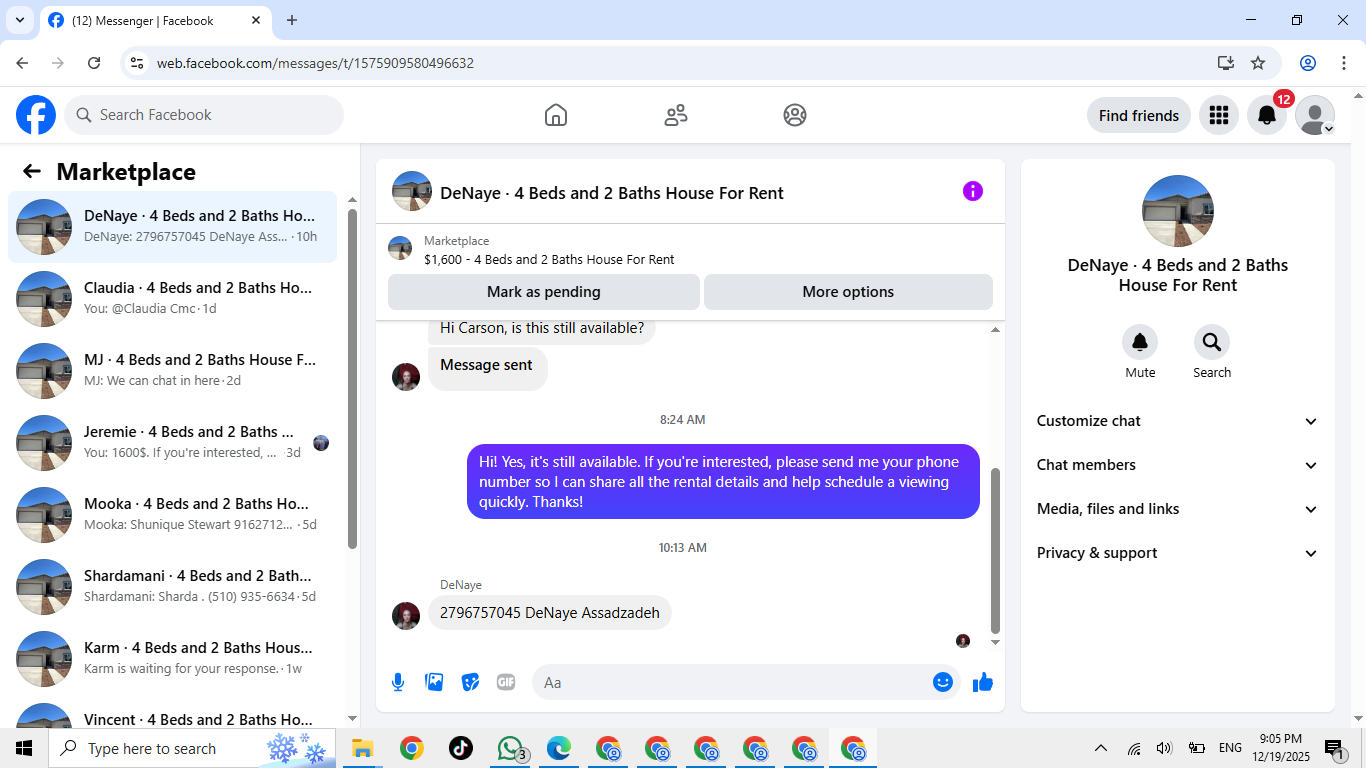Pick a GIF with the GIF icon

[506, 682]
